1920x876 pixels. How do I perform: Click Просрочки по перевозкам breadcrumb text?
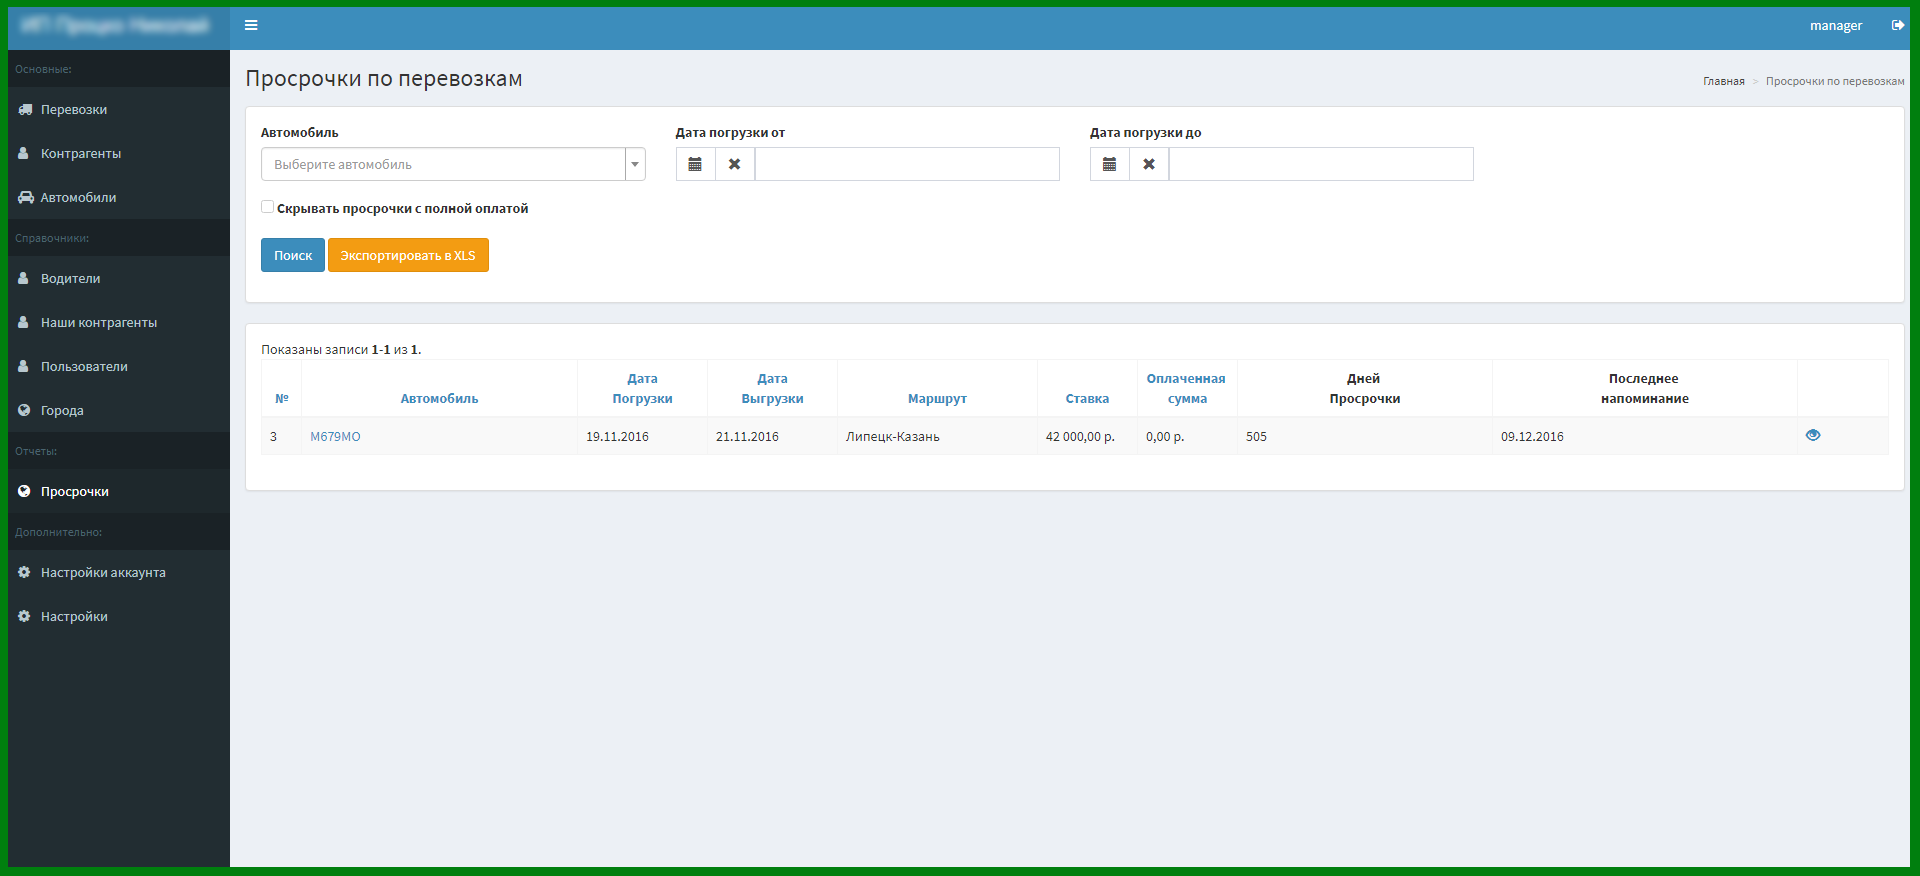click(x=1835, y=81)
